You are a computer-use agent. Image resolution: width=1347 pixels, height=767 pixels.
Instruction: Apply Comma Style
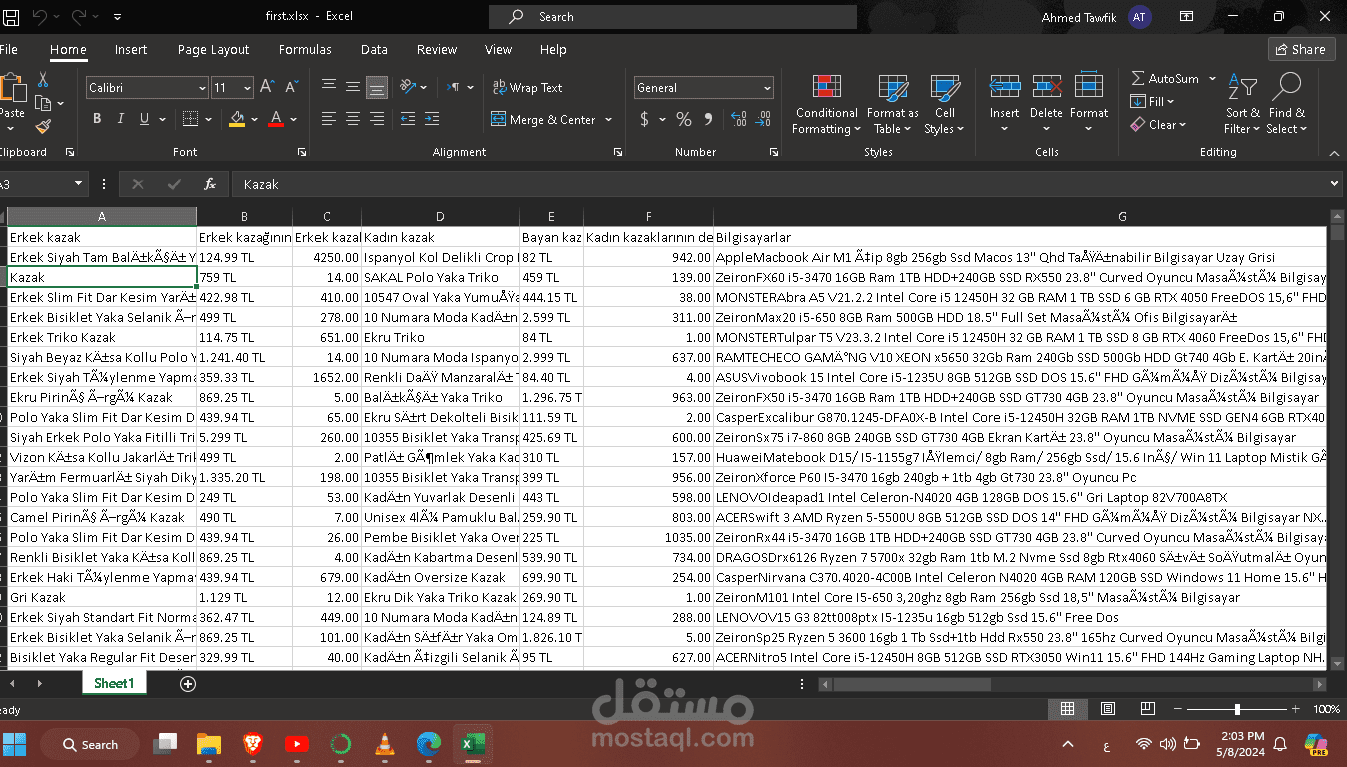click(x=709, y=120)
